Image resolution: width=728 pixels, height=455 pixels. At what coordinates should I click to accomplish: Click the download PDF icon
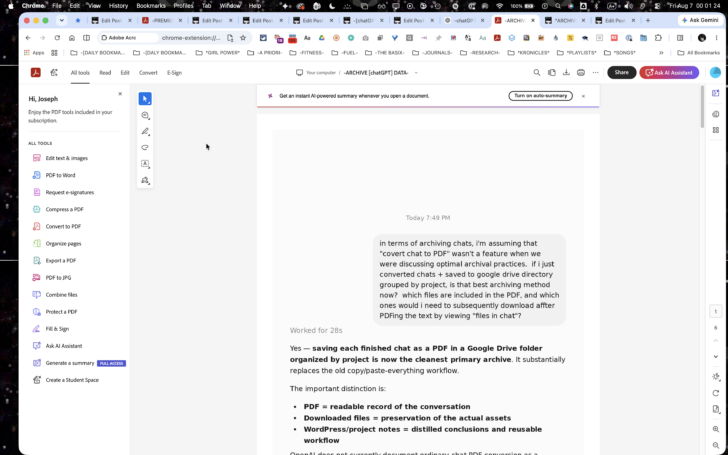point(566,72)
